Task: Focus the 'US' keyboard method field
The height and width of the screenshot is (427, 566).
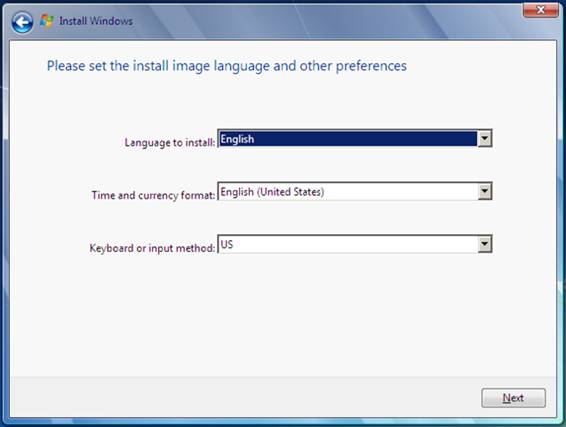Action: pyautogui.click(x=348, y=244)
